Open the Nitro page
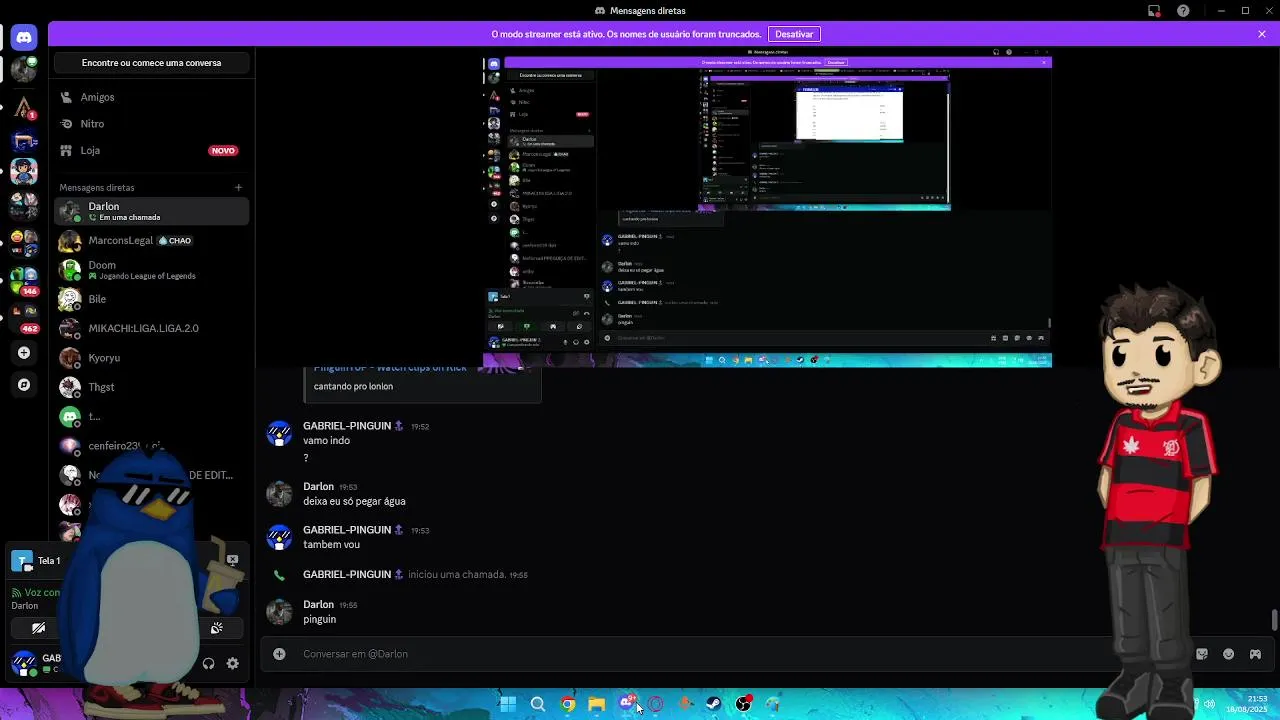1280x720 pixels. click(151, 124)
